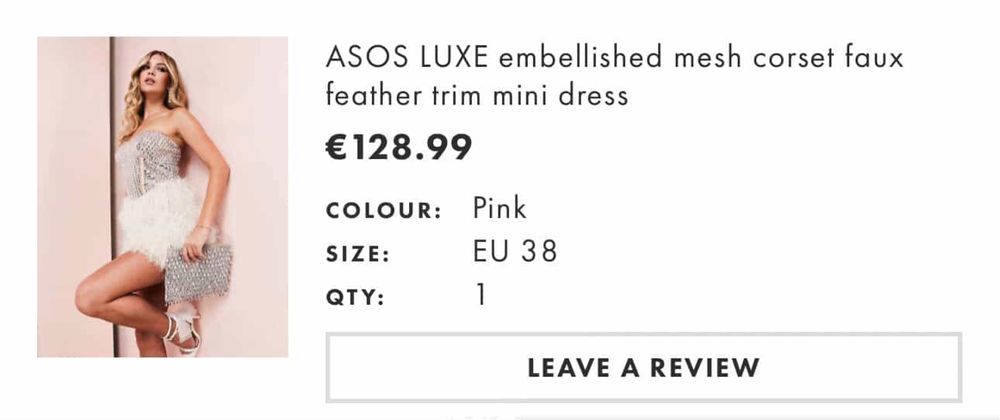Click the model's bent knee in the photo
Screen dimensions: 1000x420
click(x=88, y=294)
